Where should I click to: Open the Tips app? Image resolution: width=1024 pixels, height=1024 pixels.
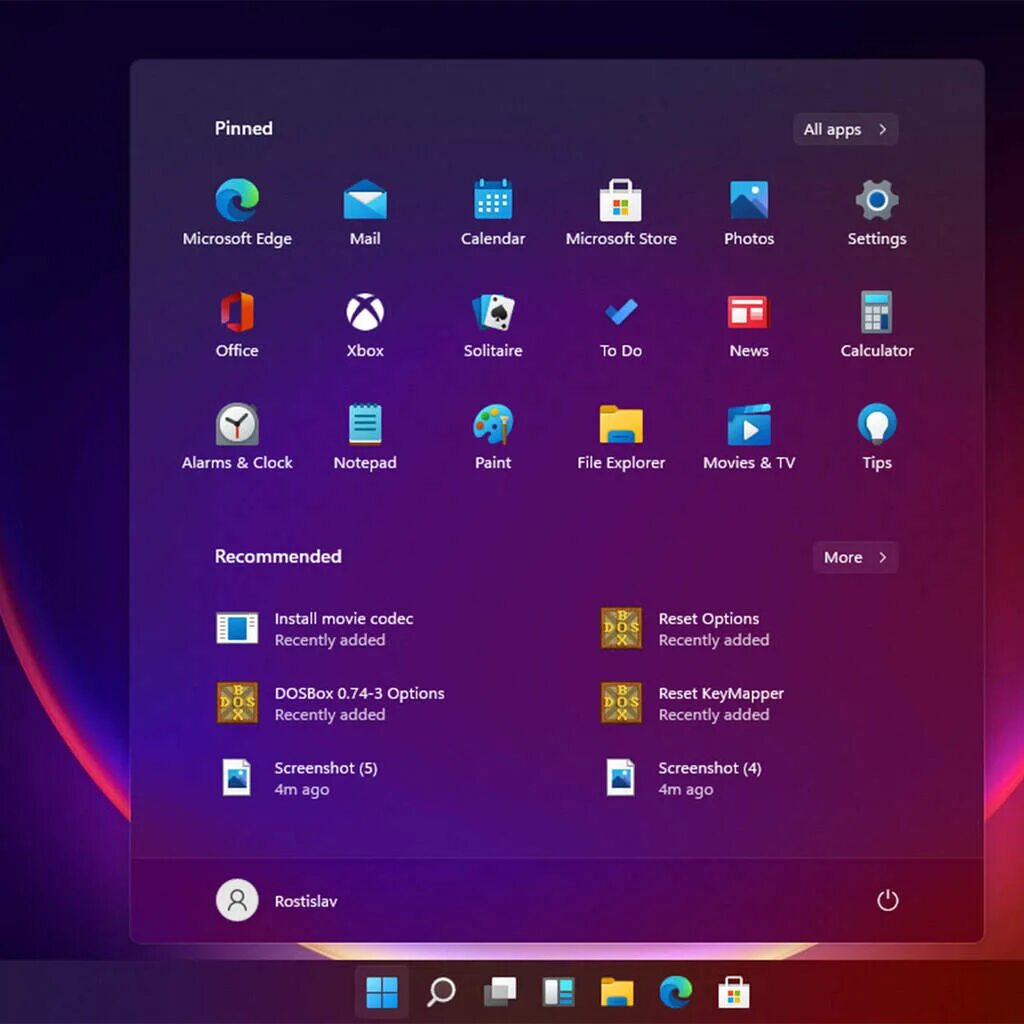[x=877, y=437]
